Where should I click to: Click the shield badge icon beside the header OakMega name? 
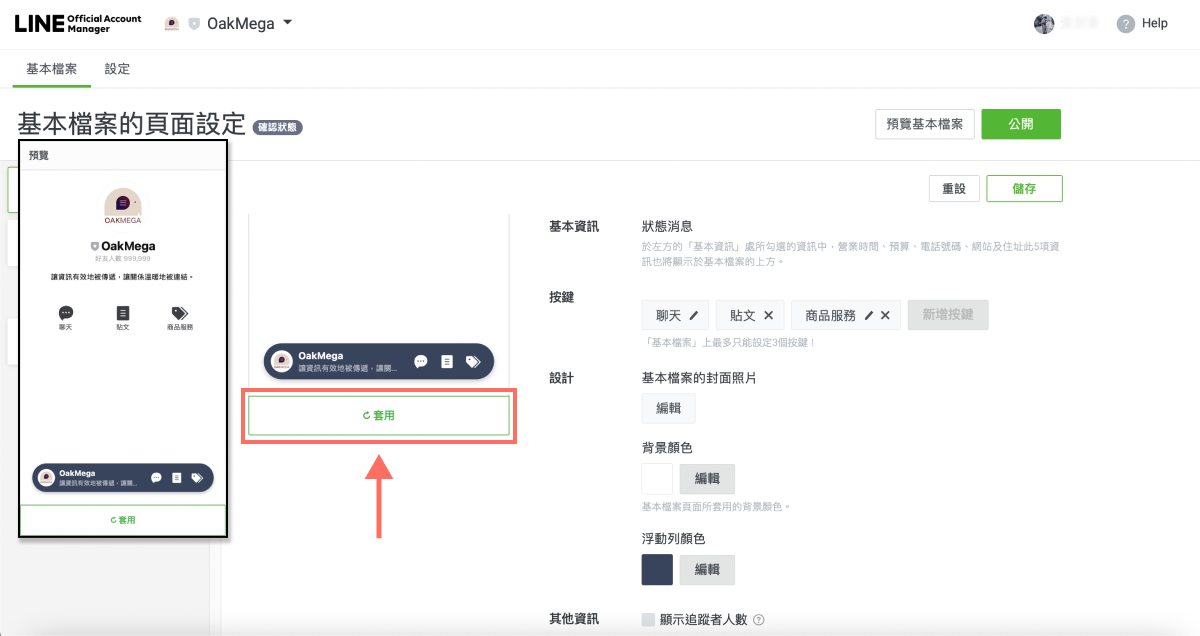[x=194, y=24]
